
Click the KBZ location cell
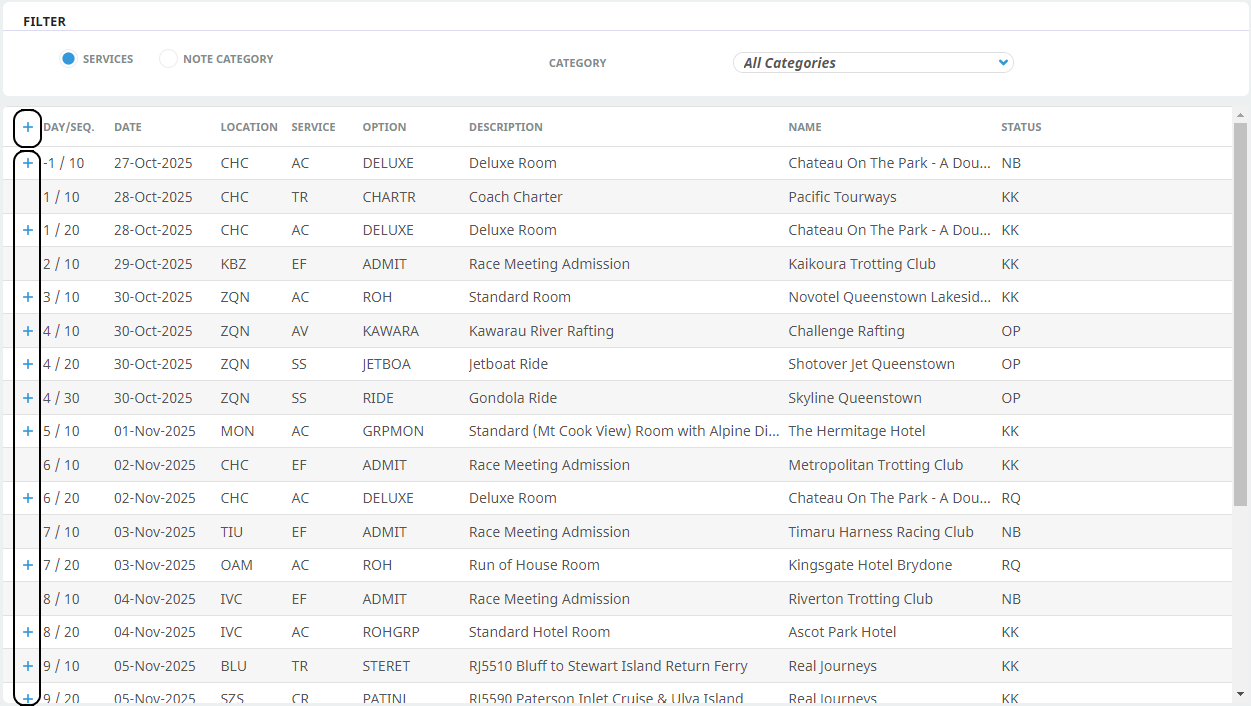233,264
